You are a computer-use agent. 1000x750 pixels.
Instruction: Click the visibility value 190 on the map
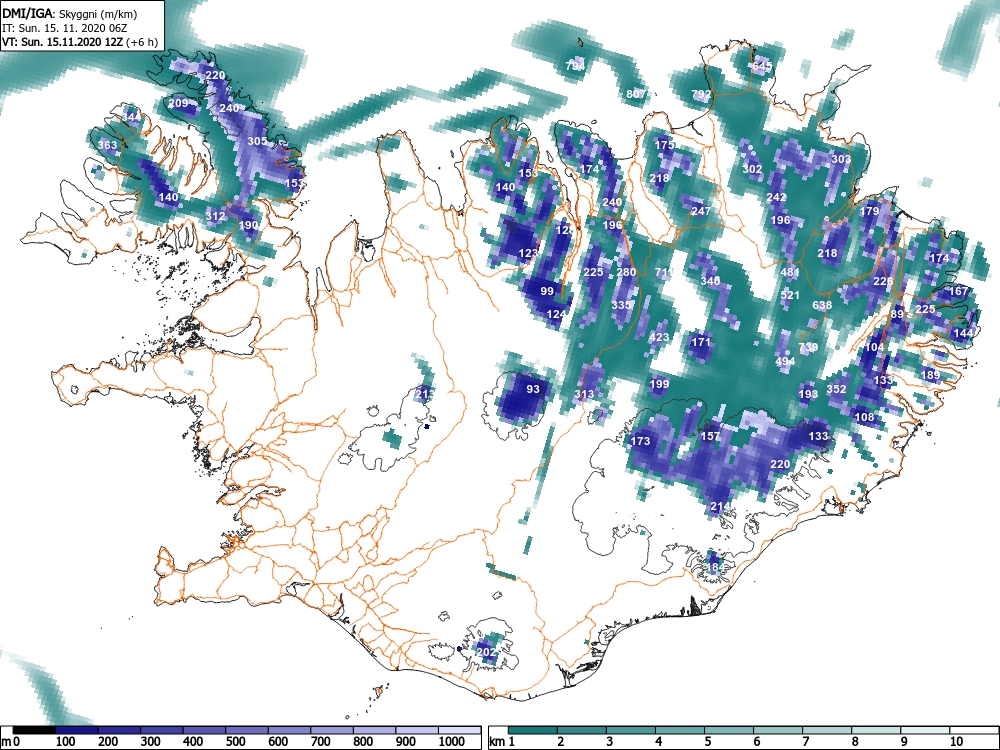pos(248,225)
